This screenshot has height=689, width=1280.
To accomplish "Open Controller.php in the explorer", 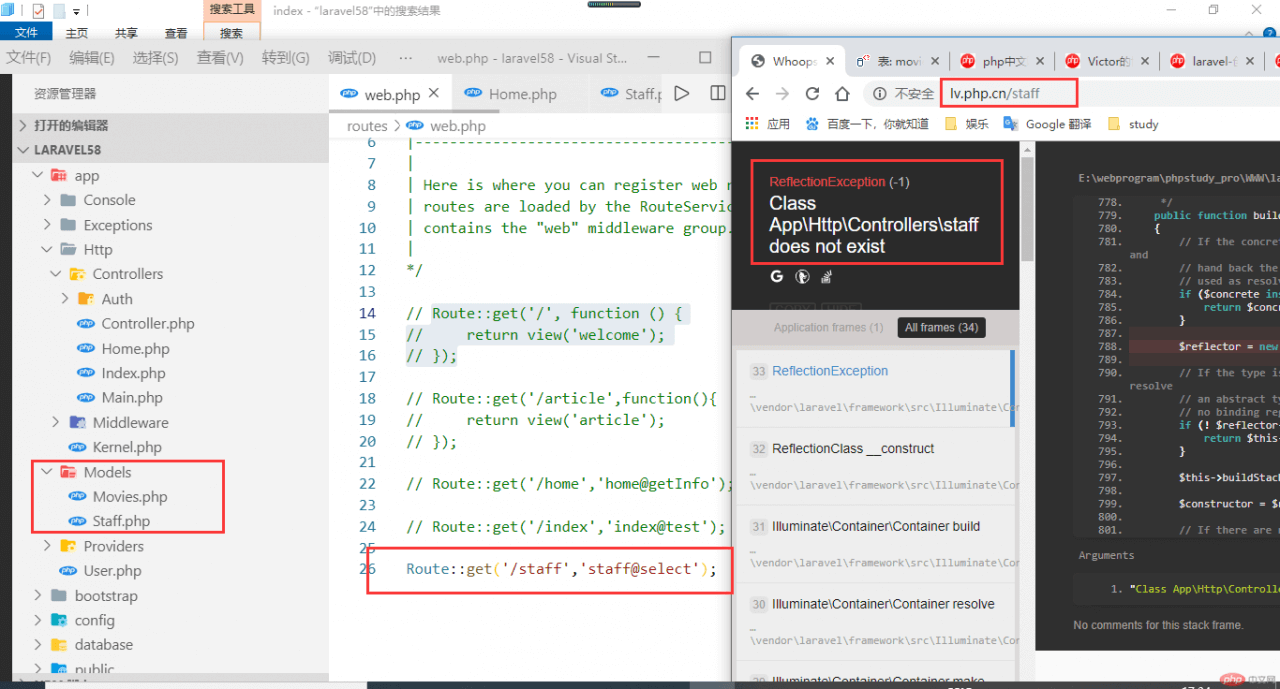I will coord(148,323).
